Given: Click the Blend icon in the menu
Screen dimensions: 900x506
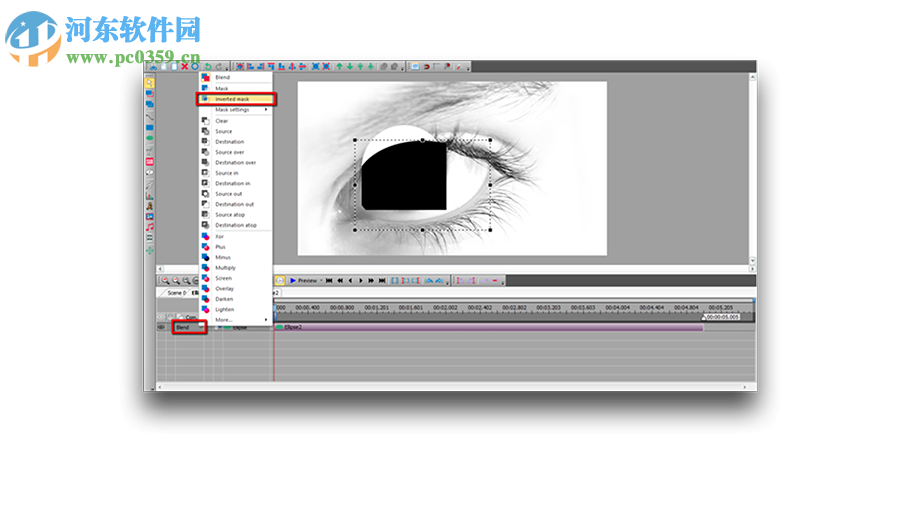Looking at the screenshot, I should [205, 77].
